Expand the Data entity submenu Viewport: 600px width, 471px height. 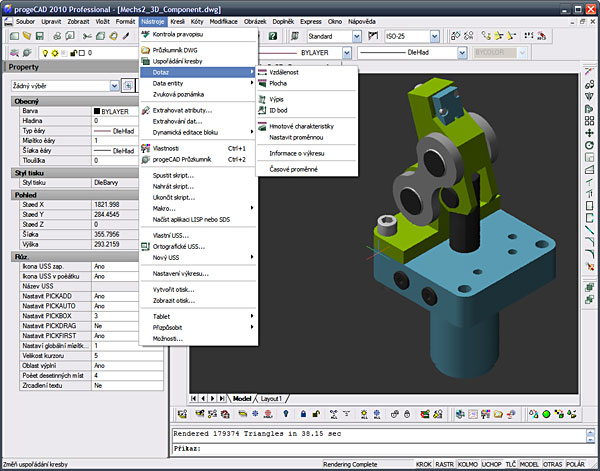pyautogui.click(x=199, y=83)
